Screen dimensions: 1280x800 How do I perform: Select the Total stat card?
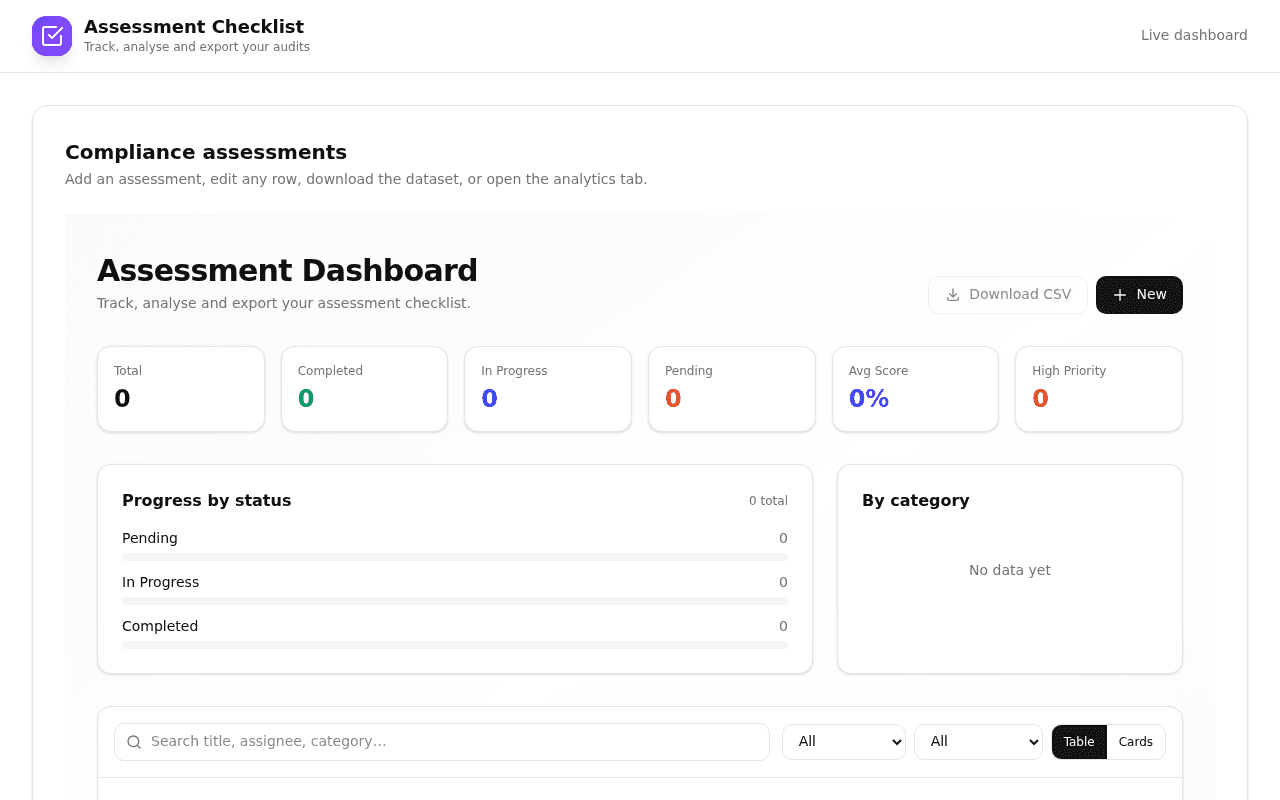click(181, 389)
